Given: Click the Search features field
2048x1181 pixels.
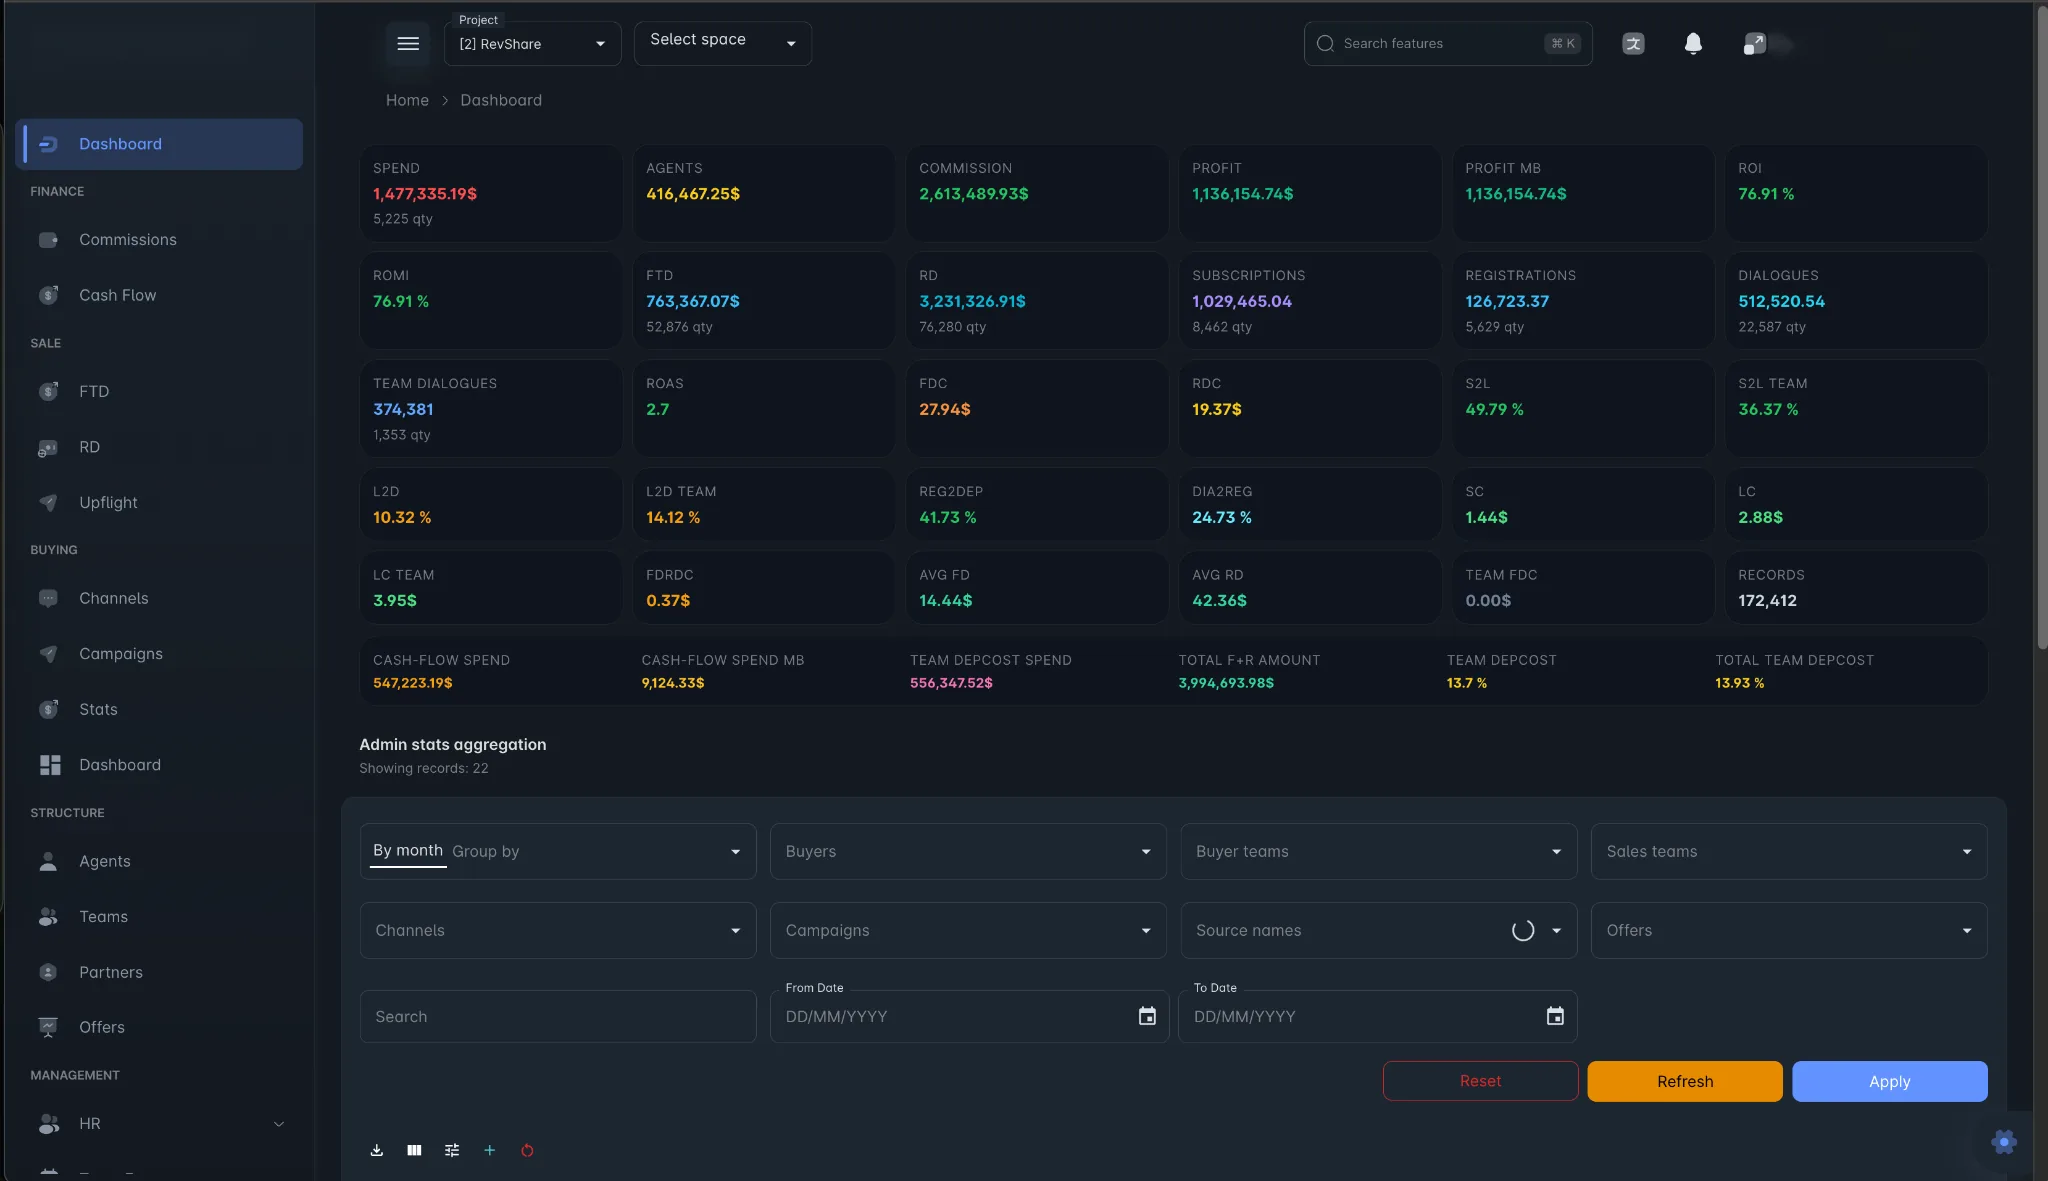Looking at the screenshot, I should tap(1448, 43).
